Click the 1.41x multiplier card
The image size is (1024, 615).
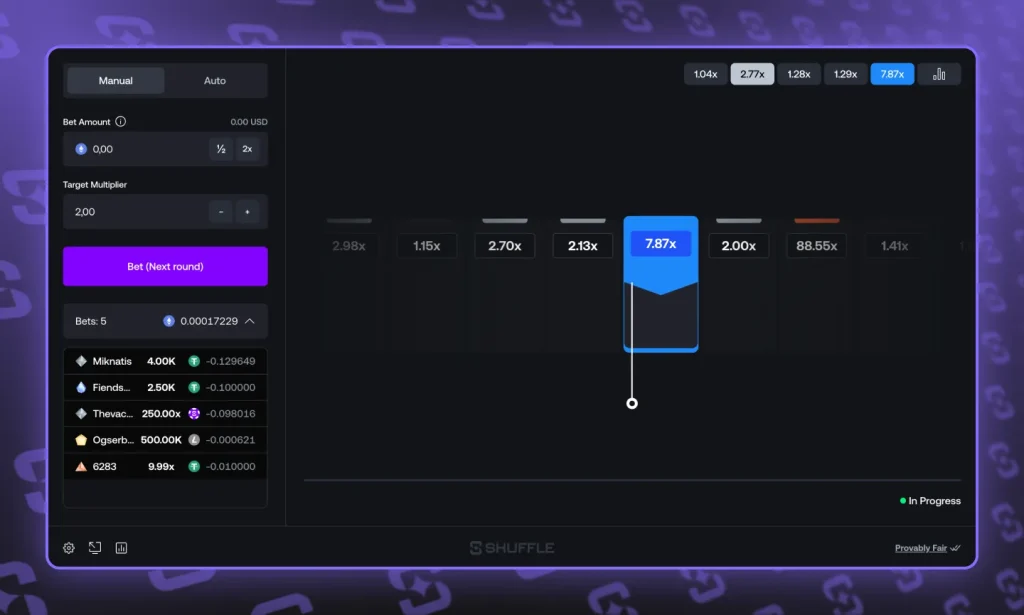[x=895, y=246]
